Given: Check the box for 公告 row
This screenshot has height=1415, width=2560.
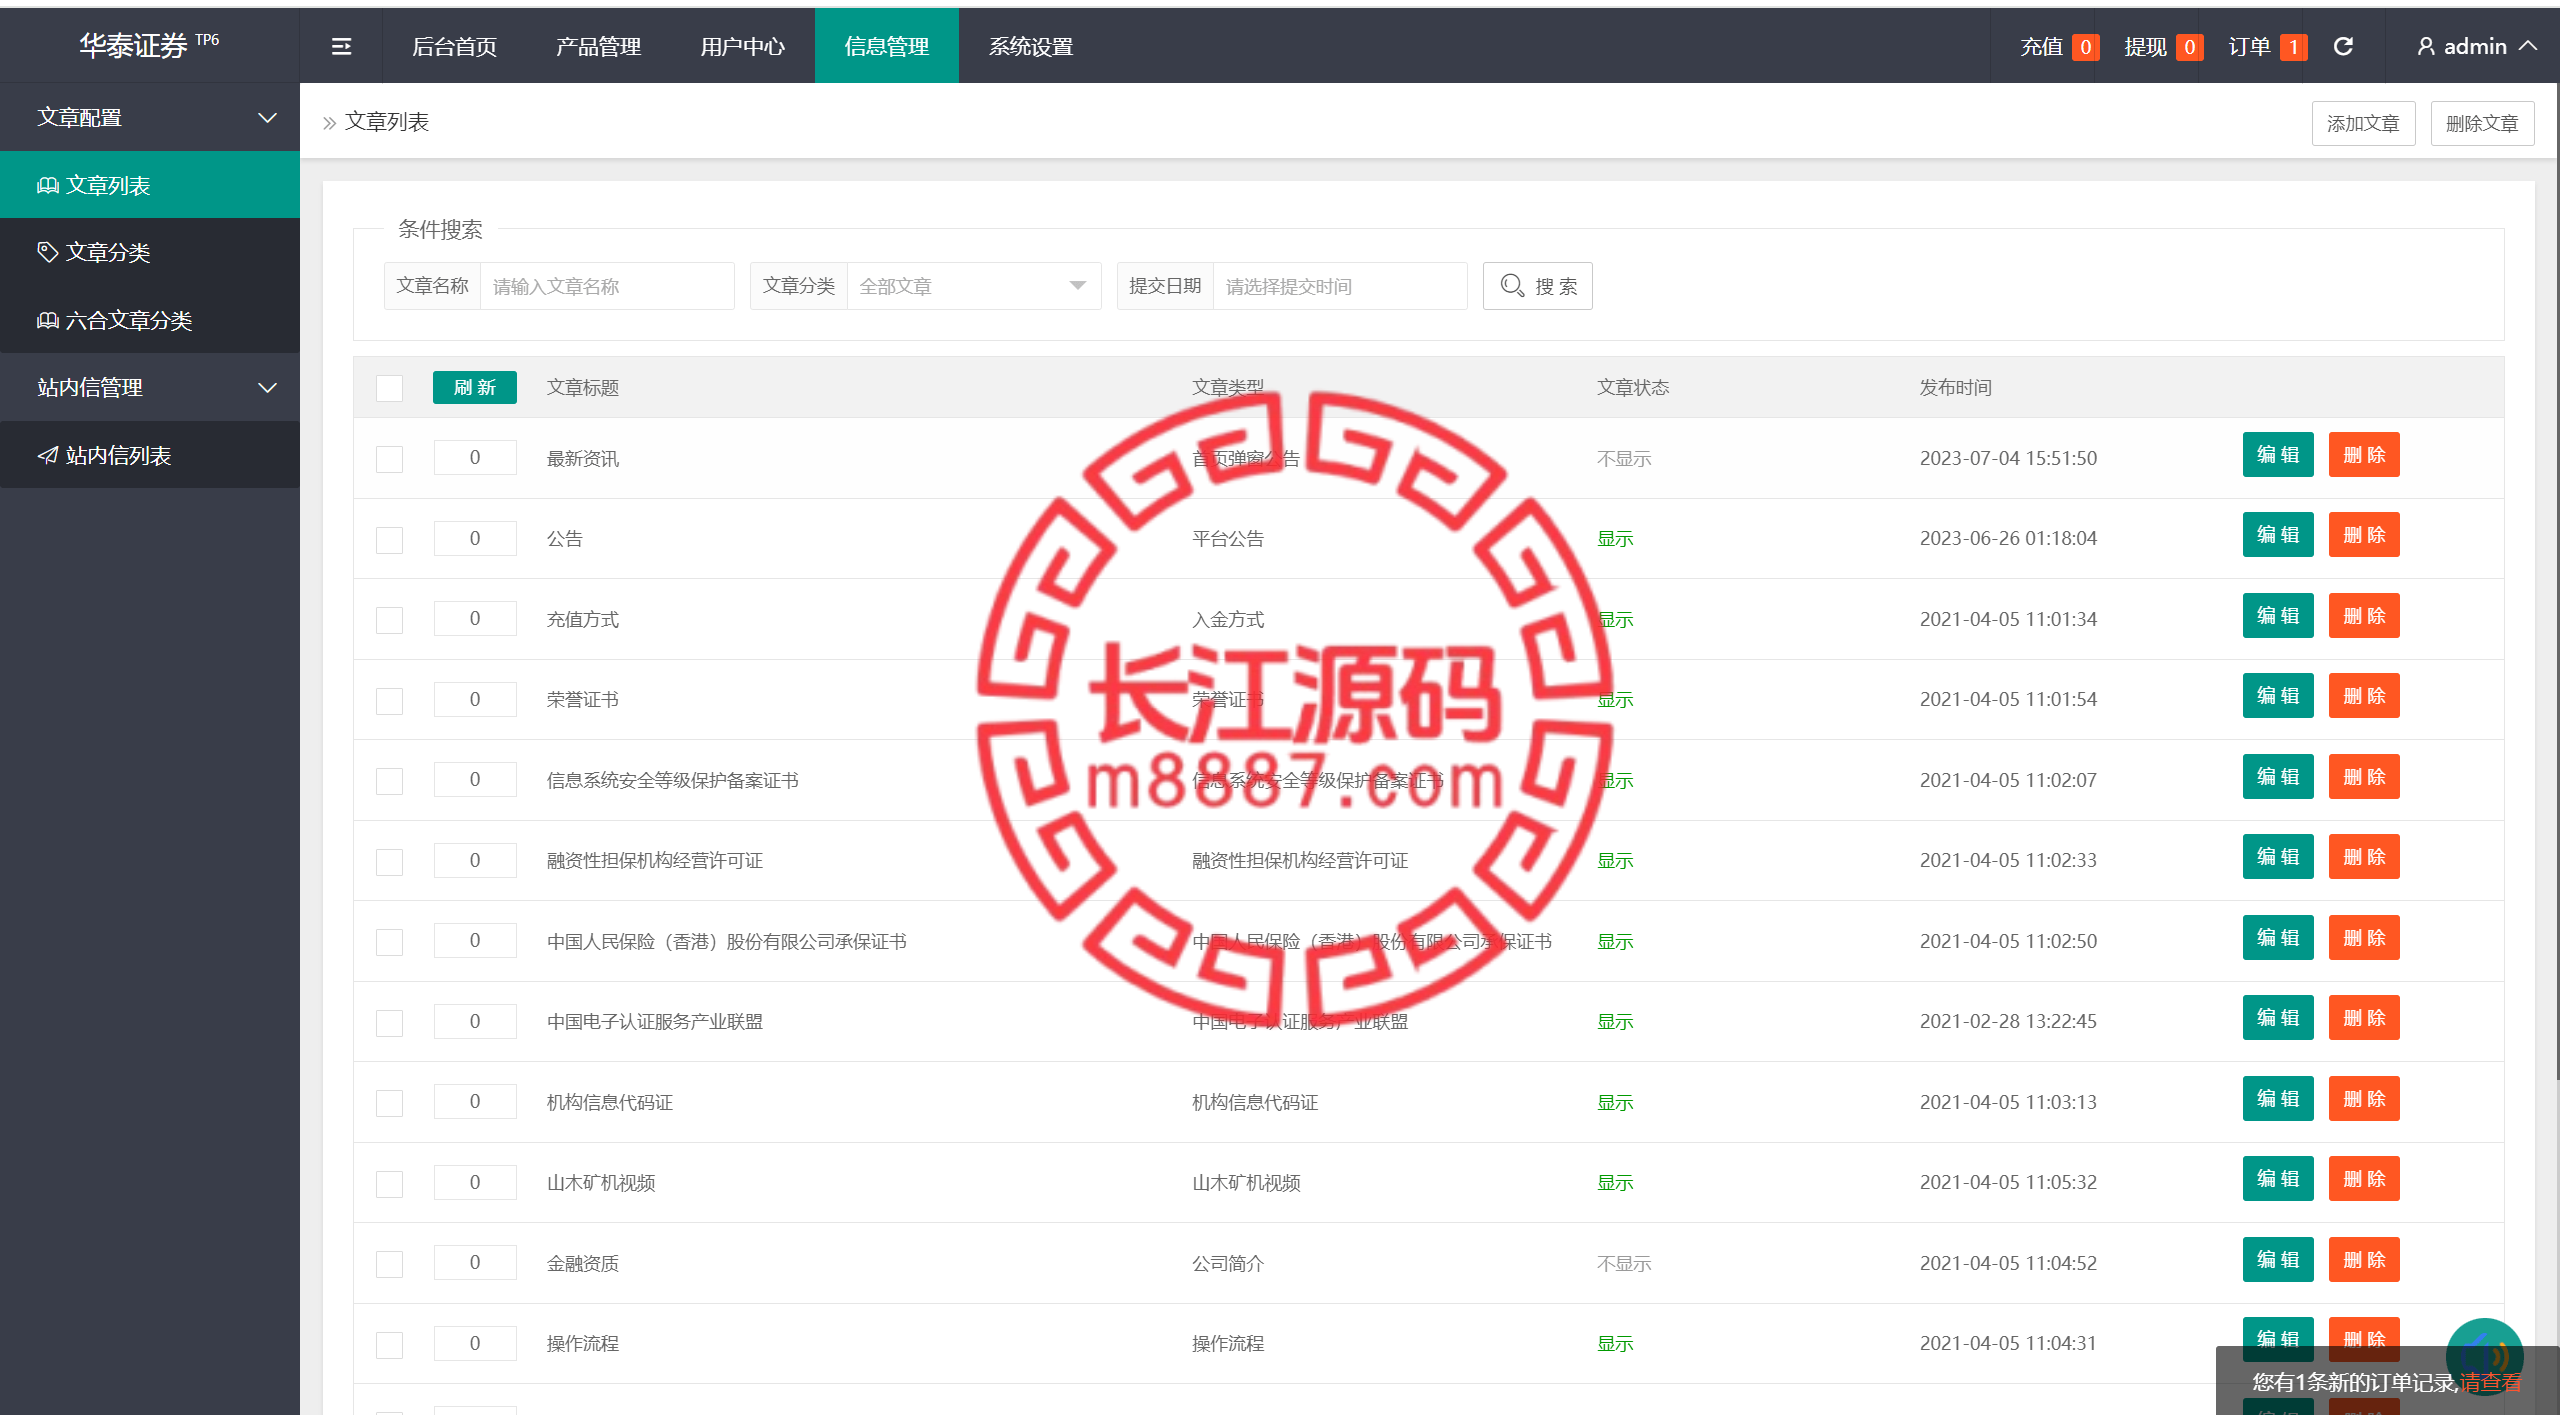Looking at the screenshot, I should (x=389, y=540).
